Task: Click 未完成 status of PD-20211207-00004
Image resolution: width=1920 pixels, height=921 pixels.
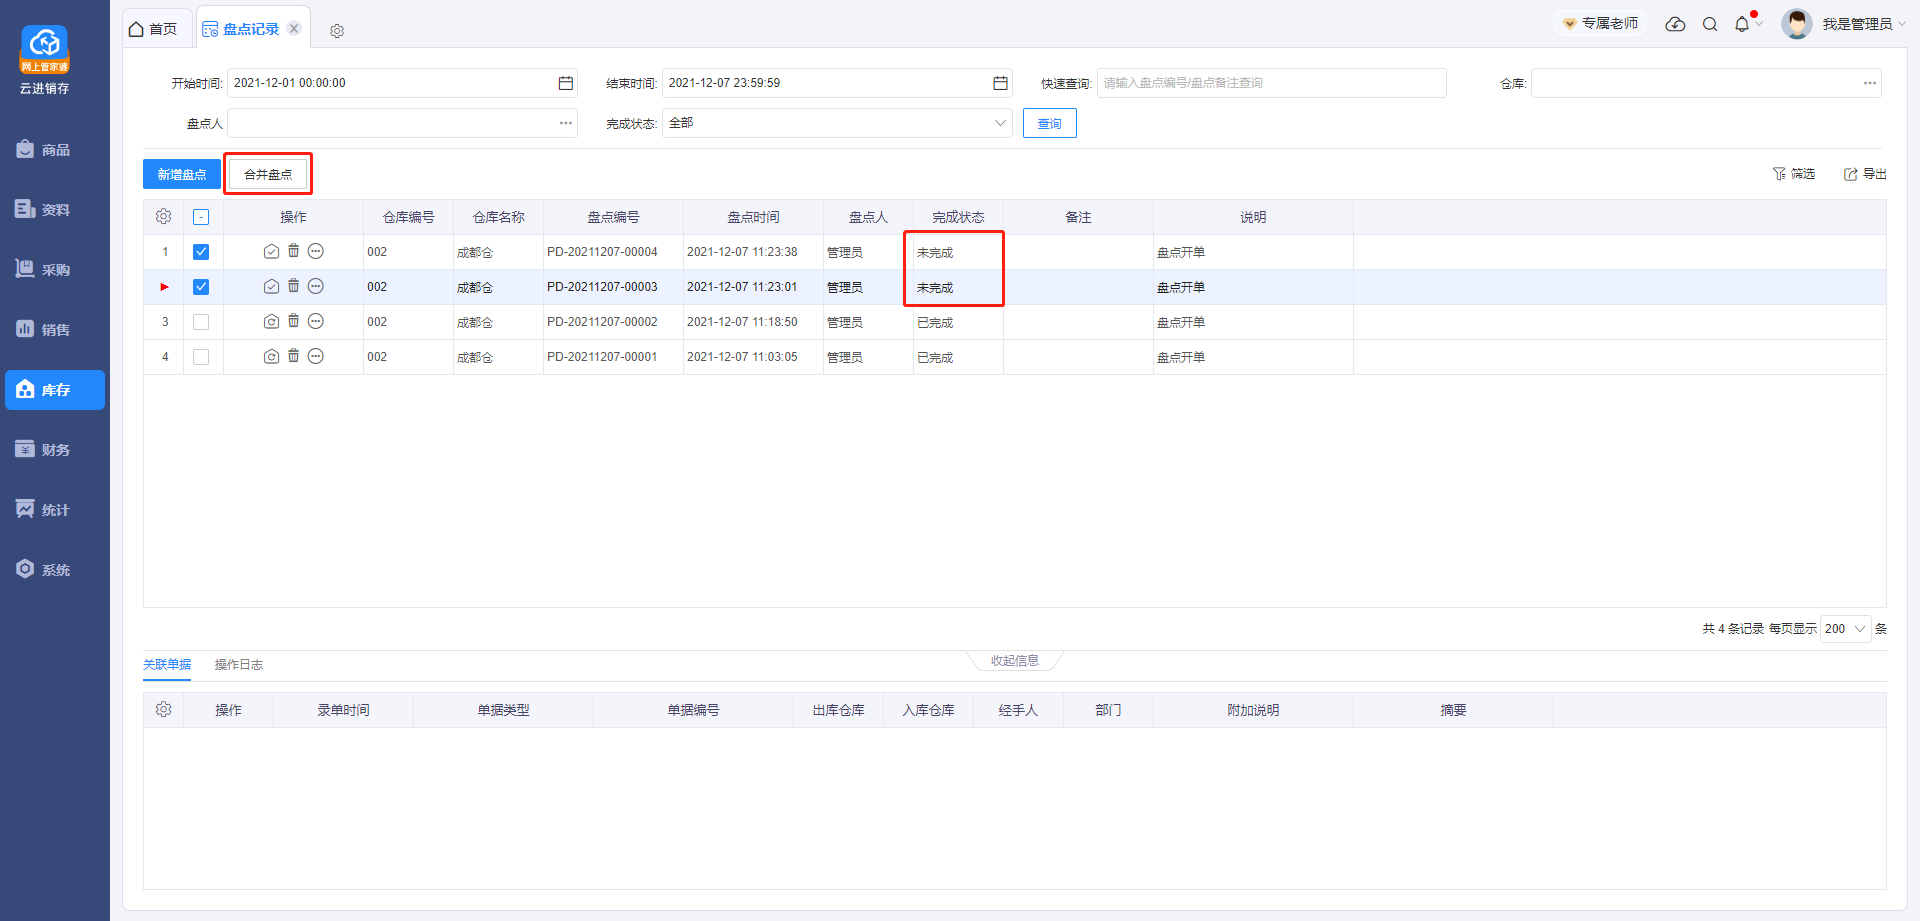Action: click(935, 253)
